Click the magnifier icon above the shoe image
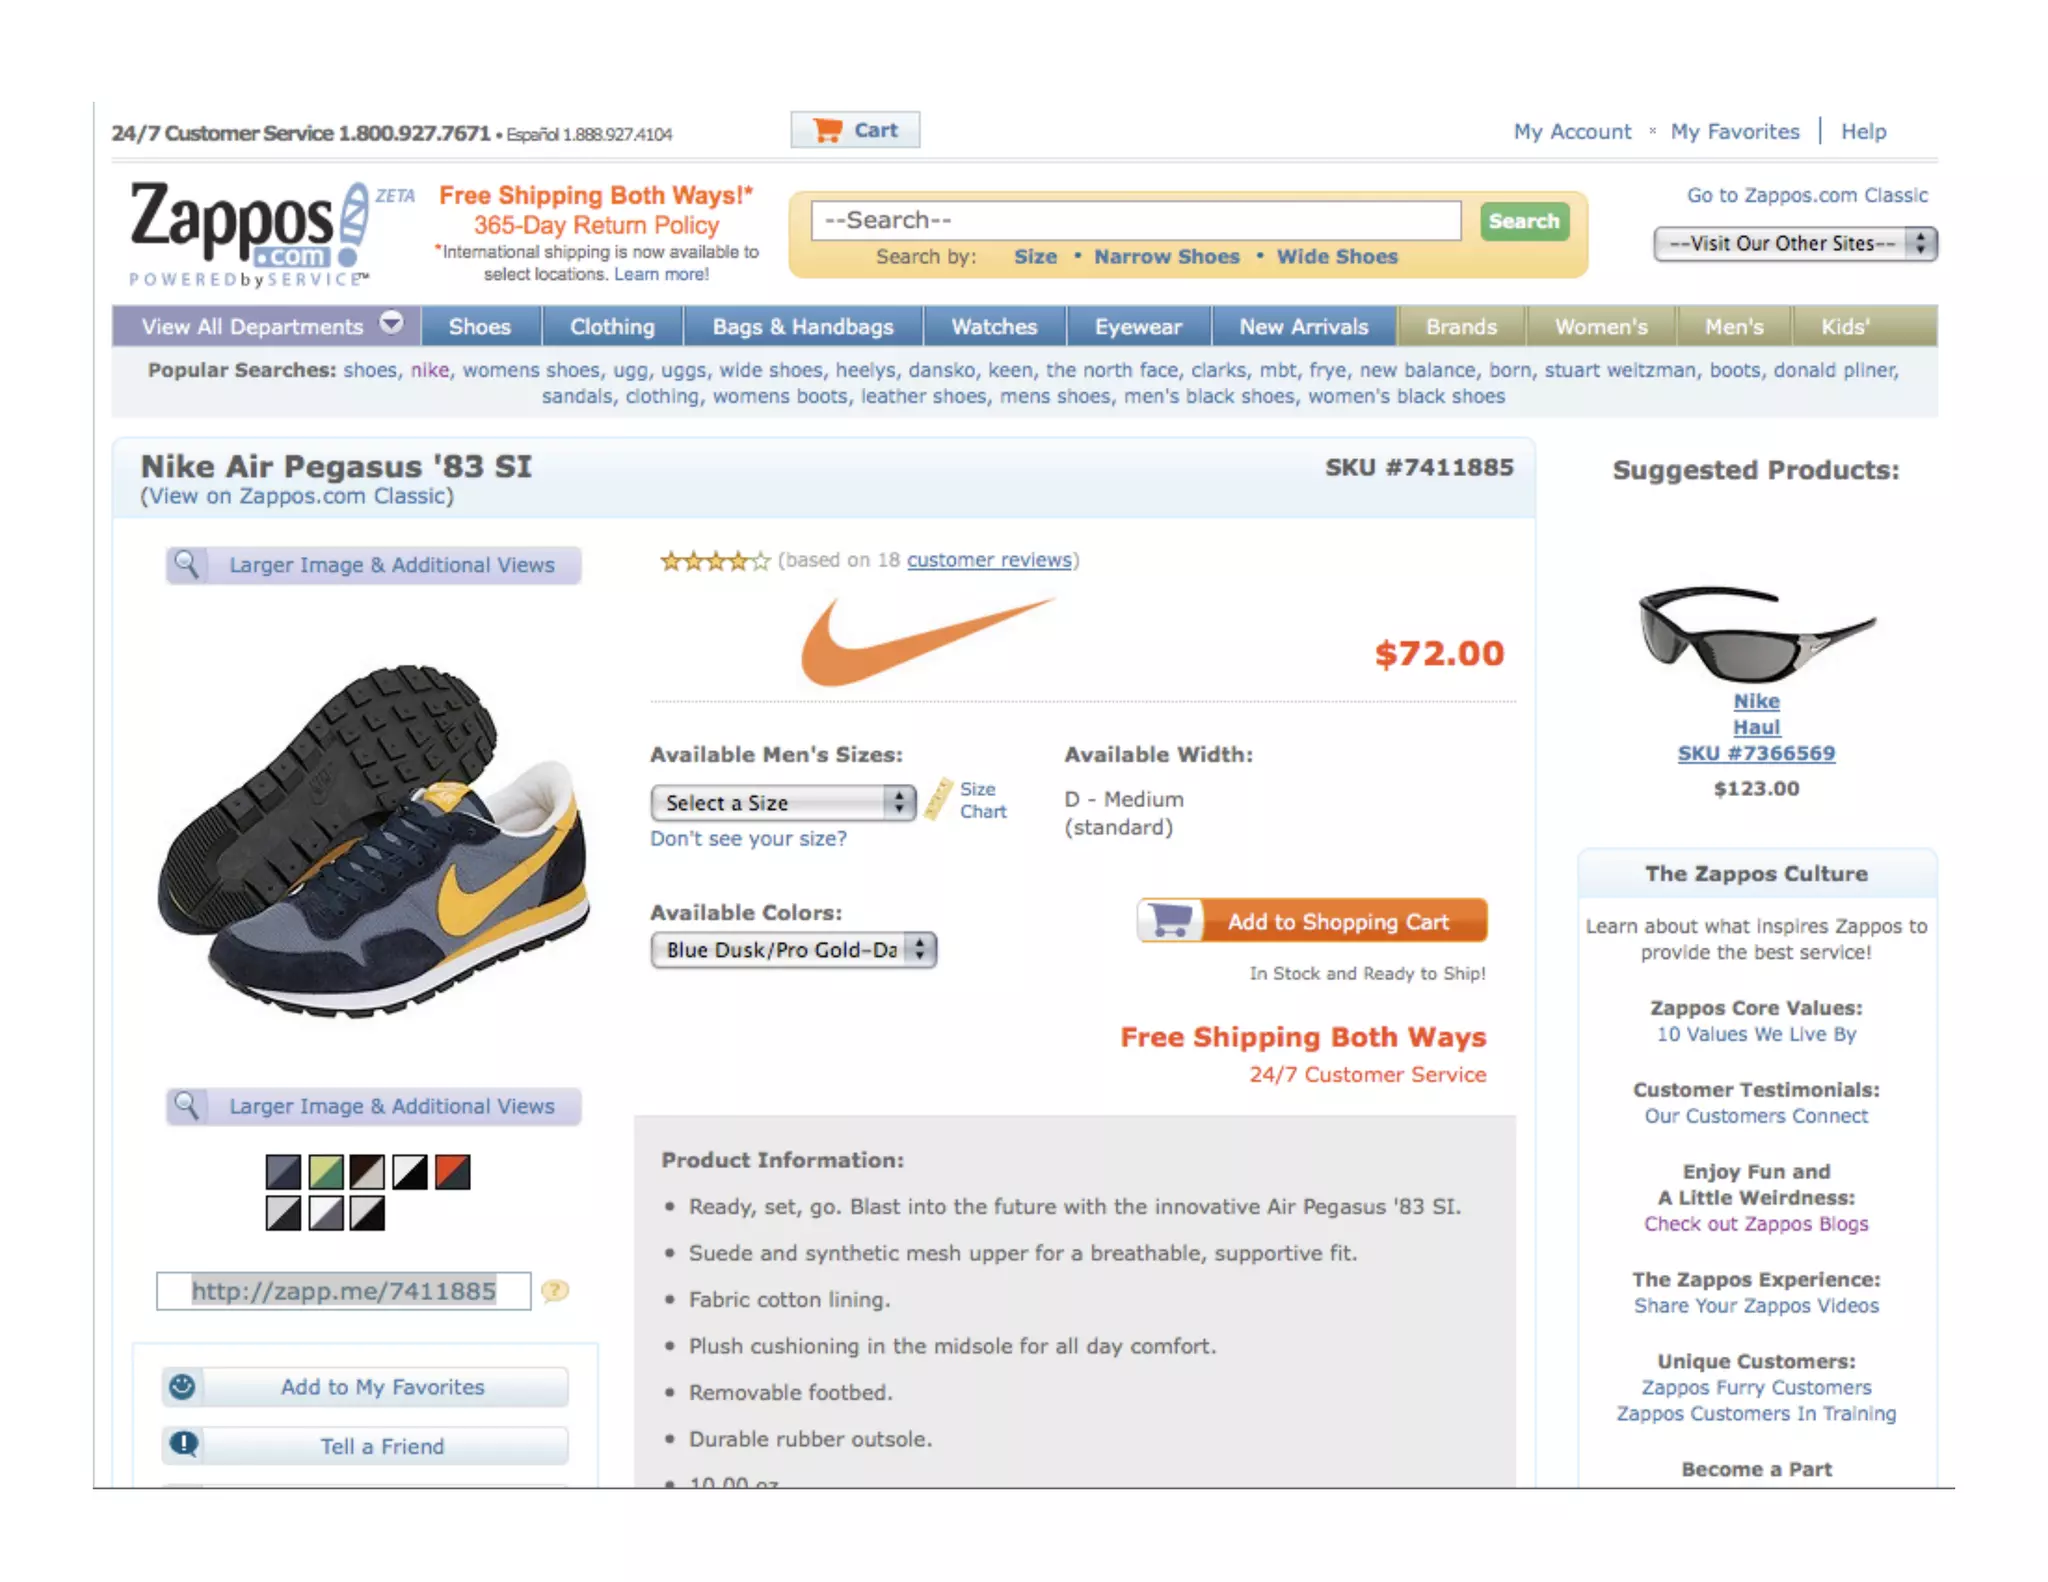The width and height of the screenshot is (2048, 1582). pyautogui.click(x=186, y=564)
